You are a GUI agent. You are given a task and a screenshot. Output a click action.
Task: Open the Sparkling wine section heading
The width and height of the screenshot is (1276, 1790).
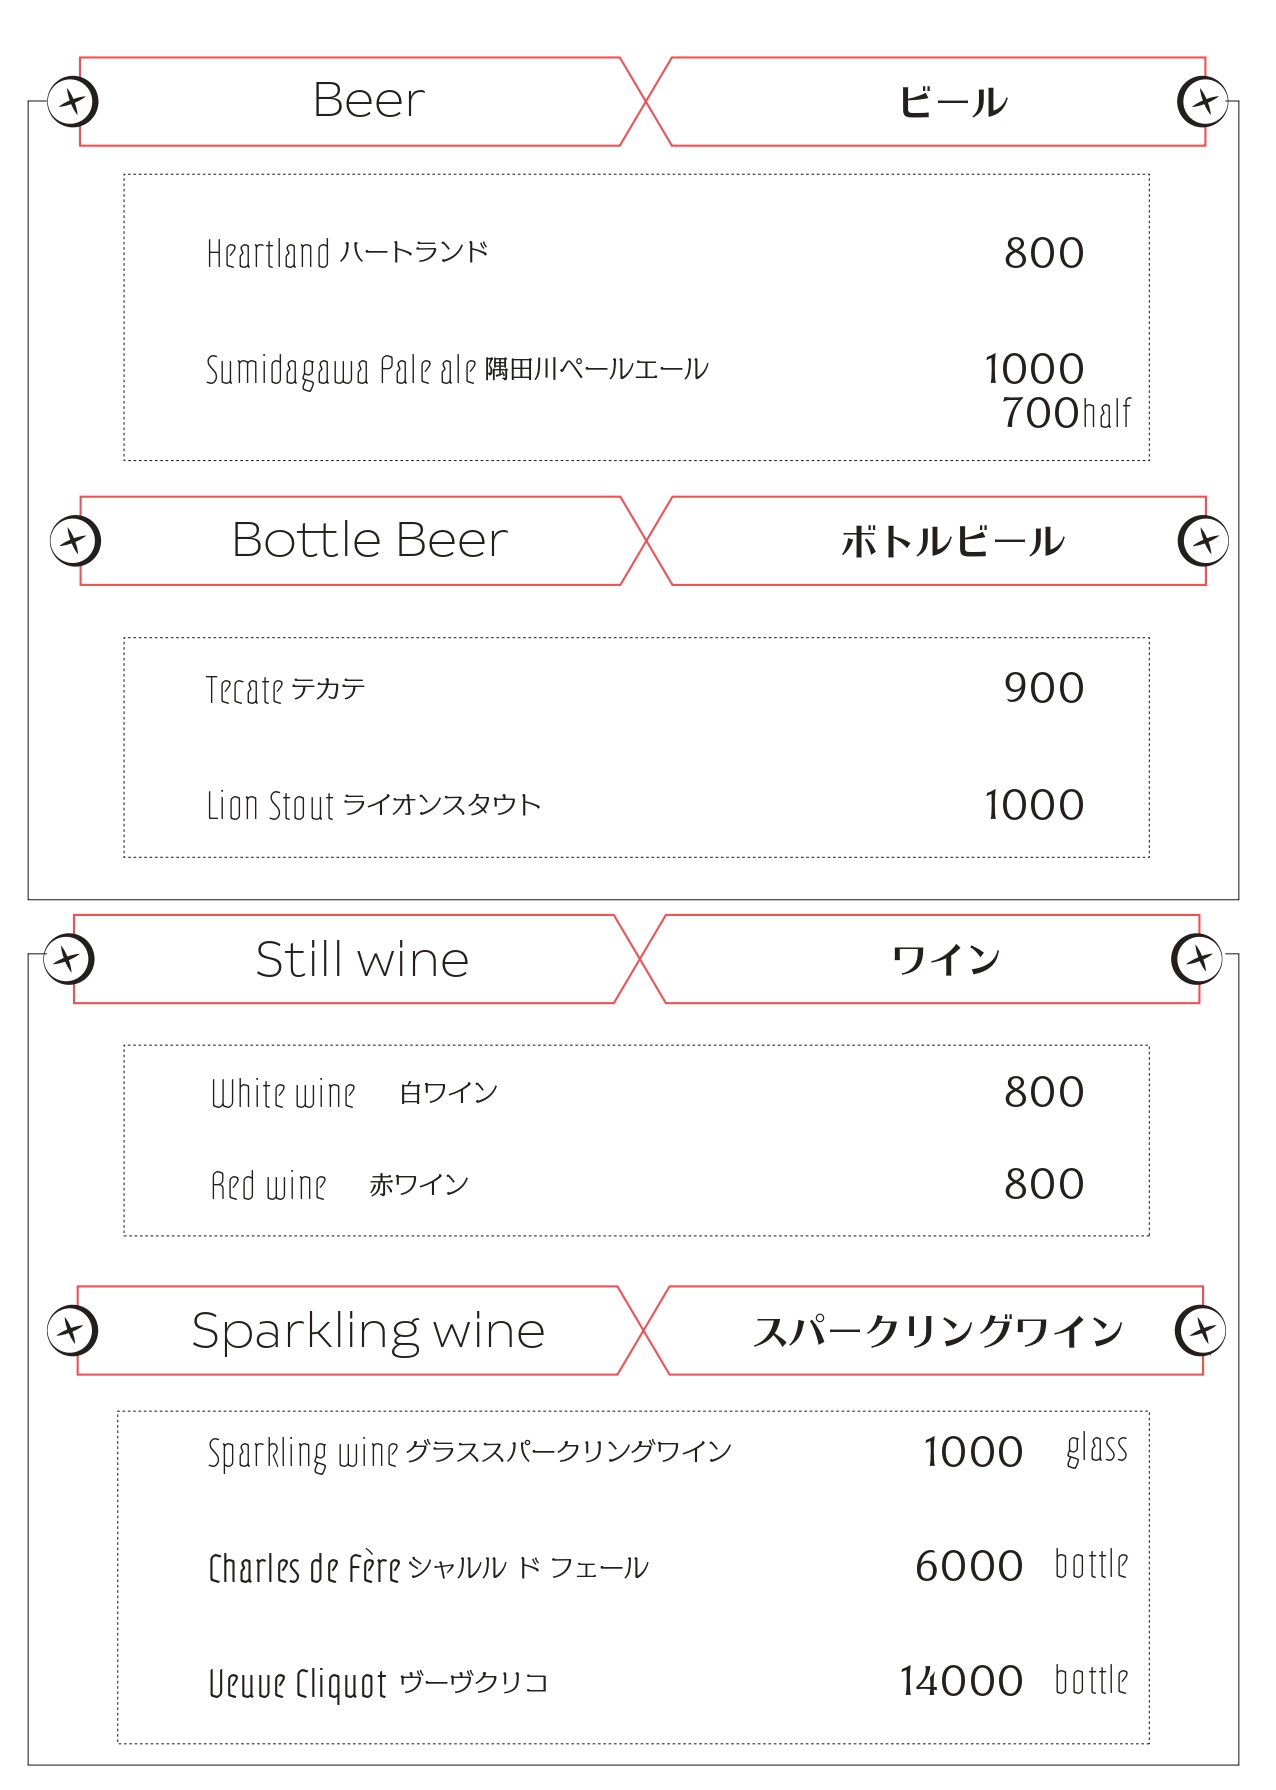[368, 1332]
